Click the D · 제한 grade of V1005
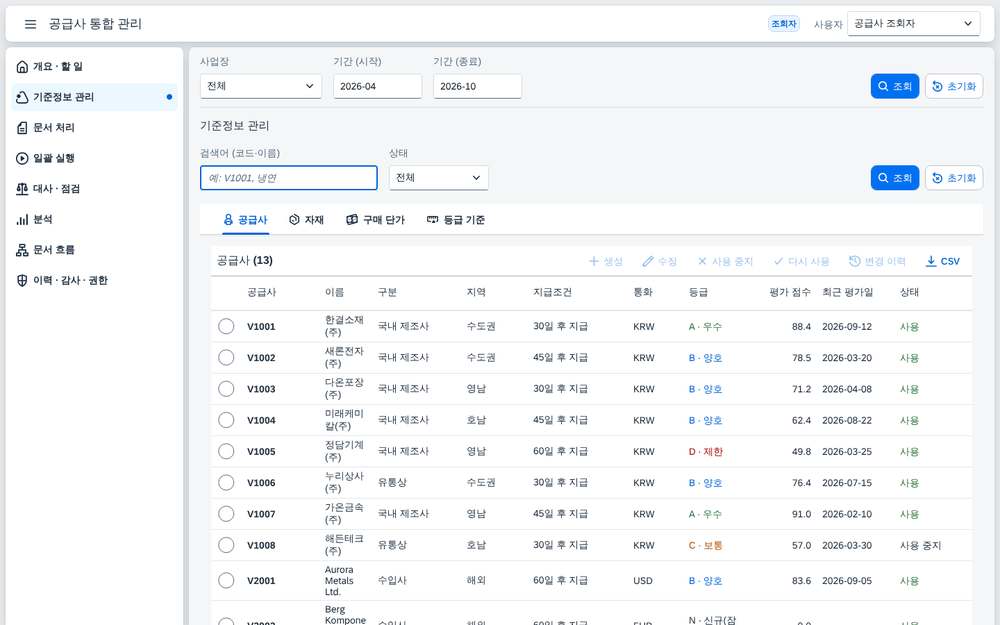Viewport: 1000px width, 625px height. pyautogui.click(x=705, y=452)
